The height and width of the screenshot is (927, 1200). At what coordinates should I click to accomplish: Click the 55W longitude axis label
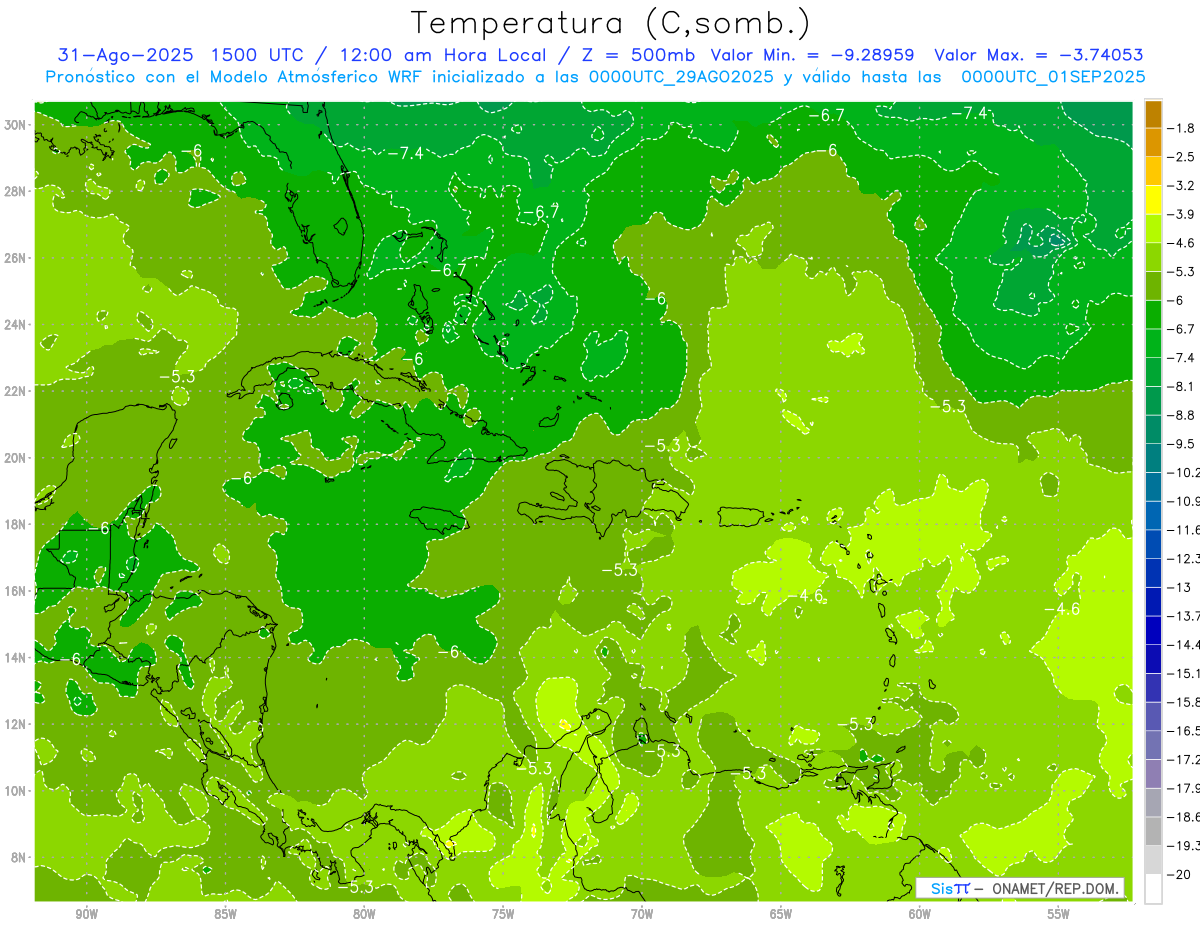coord(1059,915)
